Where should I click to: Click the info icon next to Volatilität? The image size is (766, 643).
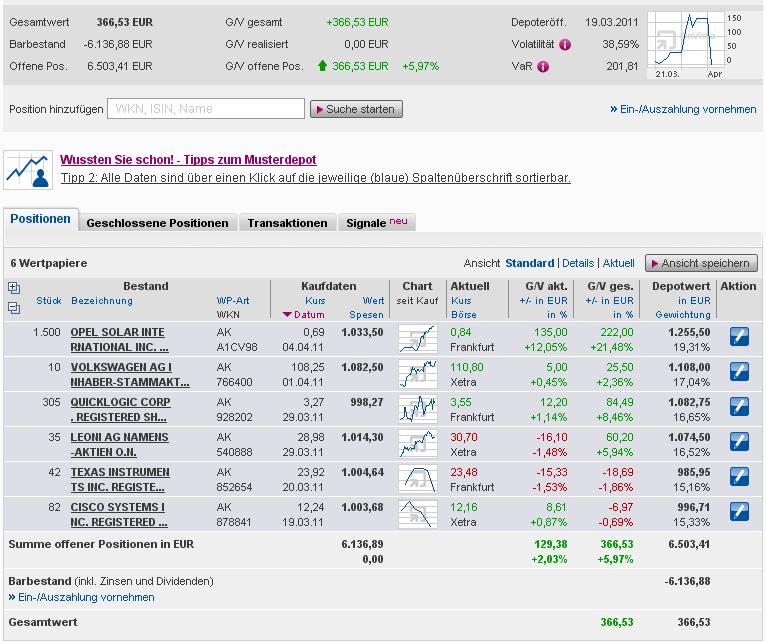pos(565,45)
